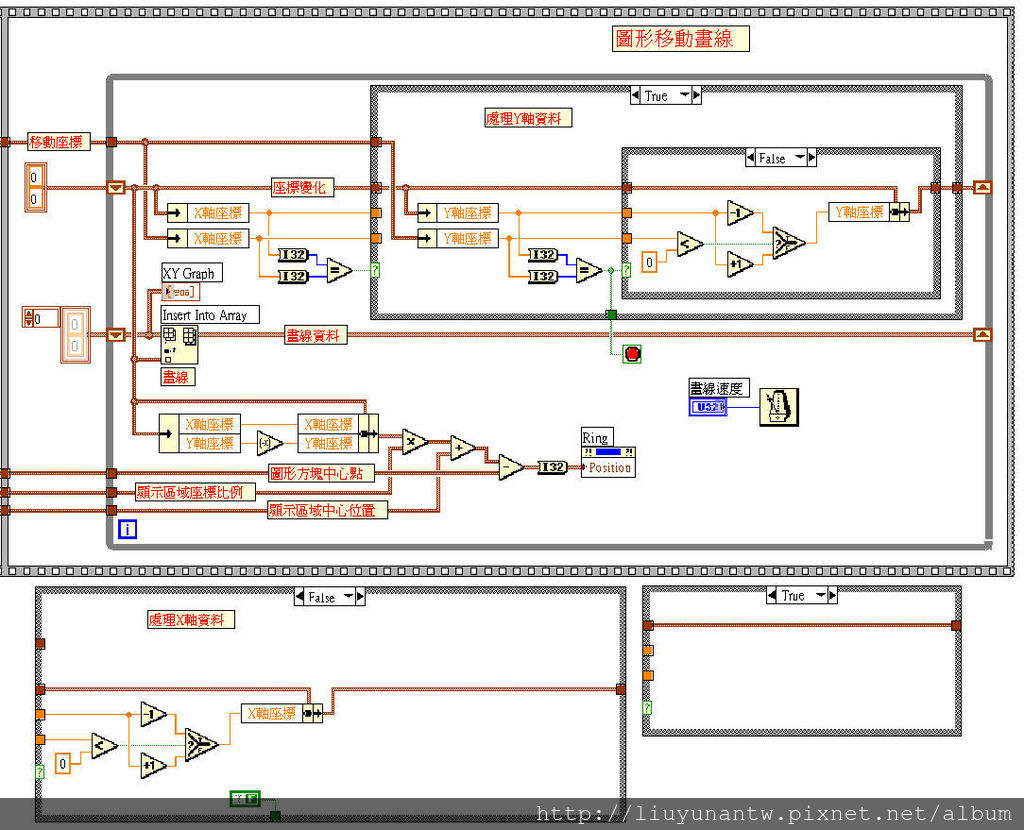Select the 顯示區域中心位置 label
This screenshot has width=1024, height=830.
[x=327, y=511]
